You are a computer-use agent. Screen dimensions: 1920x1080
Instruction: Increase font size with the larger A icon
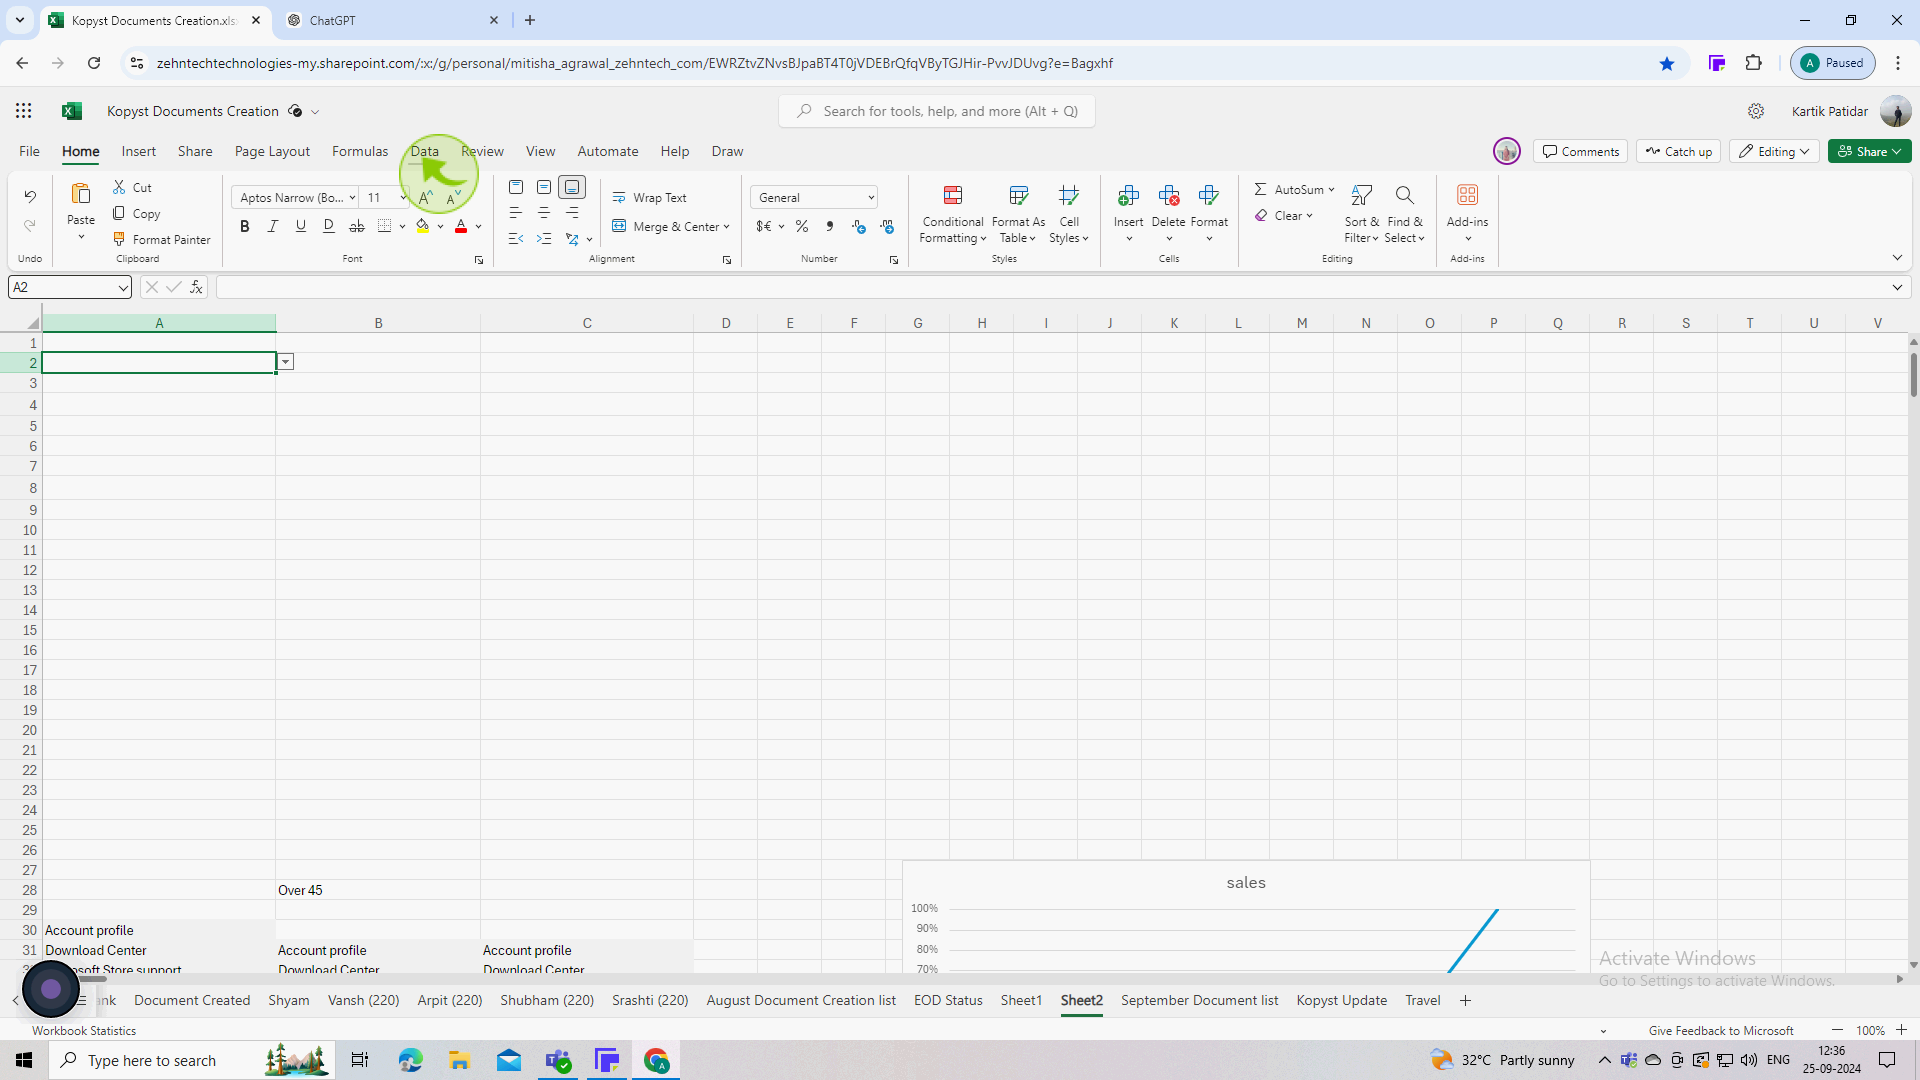tap(426, 198)
